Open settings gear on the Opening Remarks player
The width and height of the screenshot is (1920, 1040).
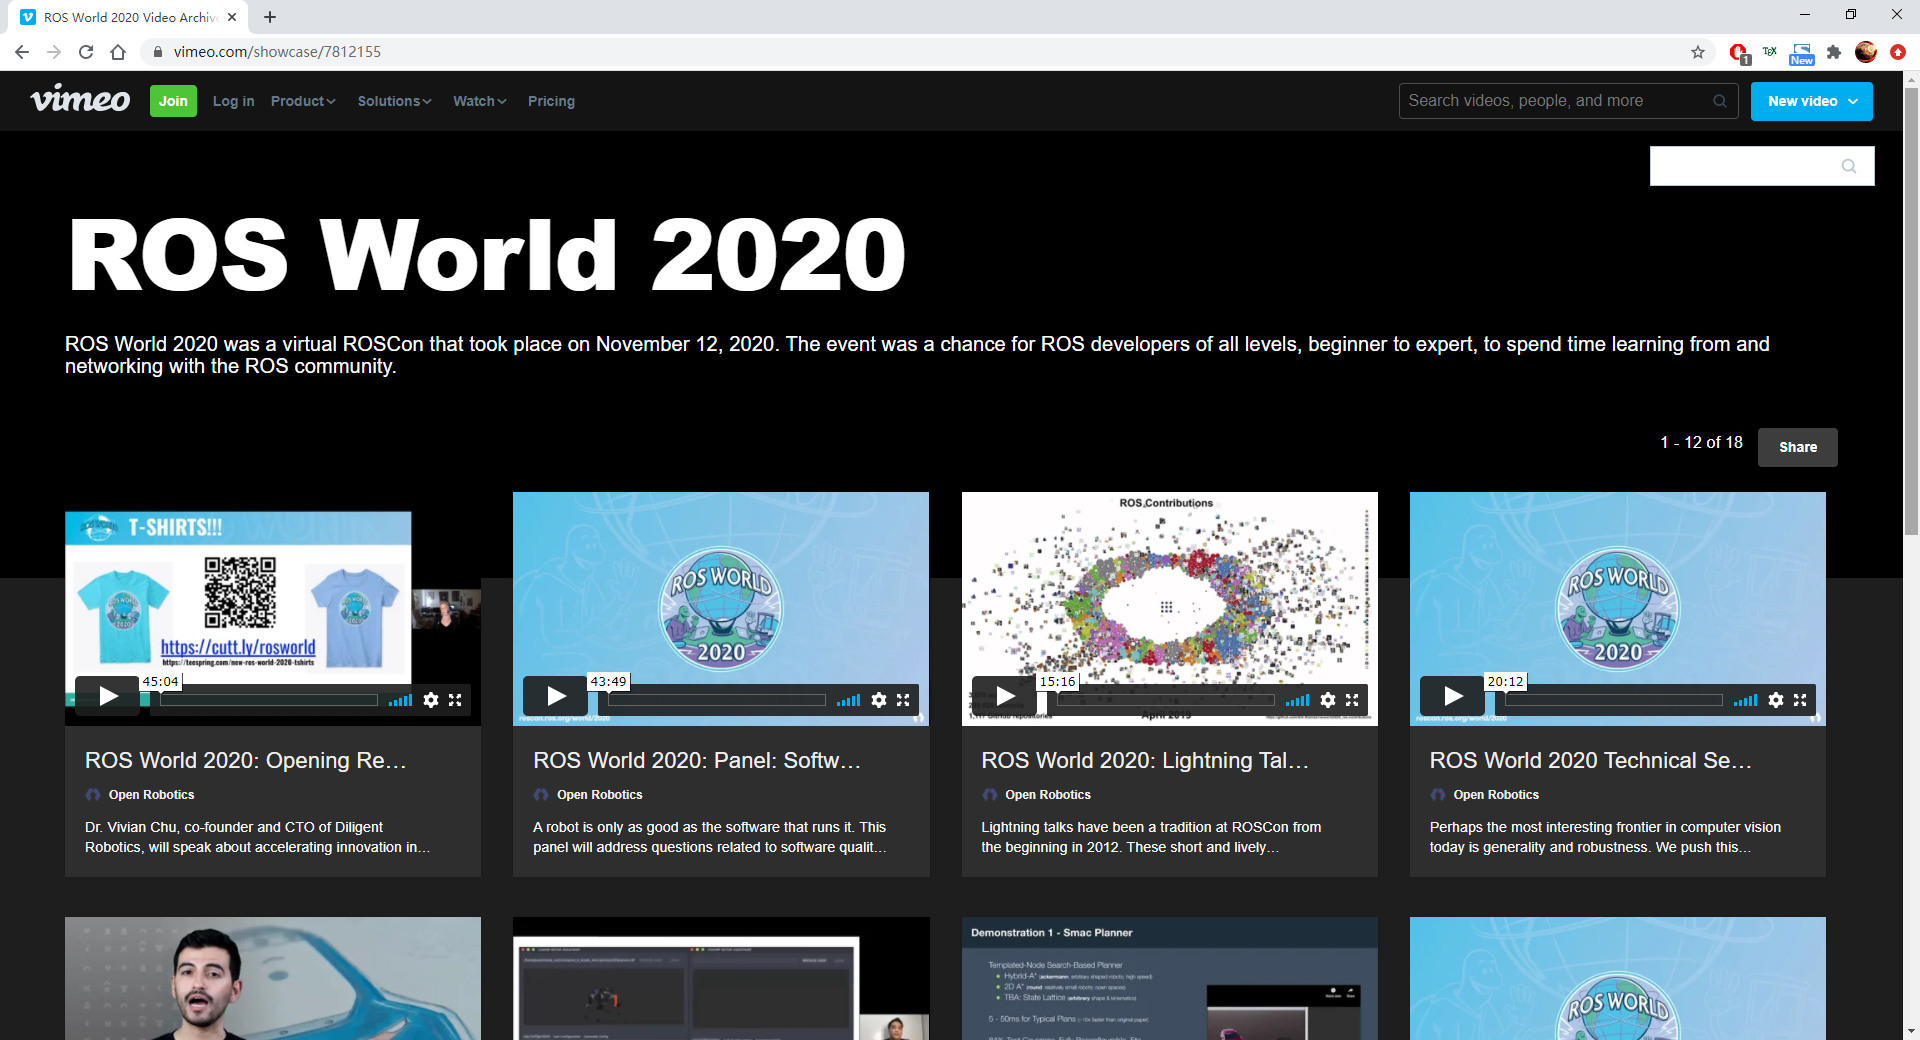431,700
